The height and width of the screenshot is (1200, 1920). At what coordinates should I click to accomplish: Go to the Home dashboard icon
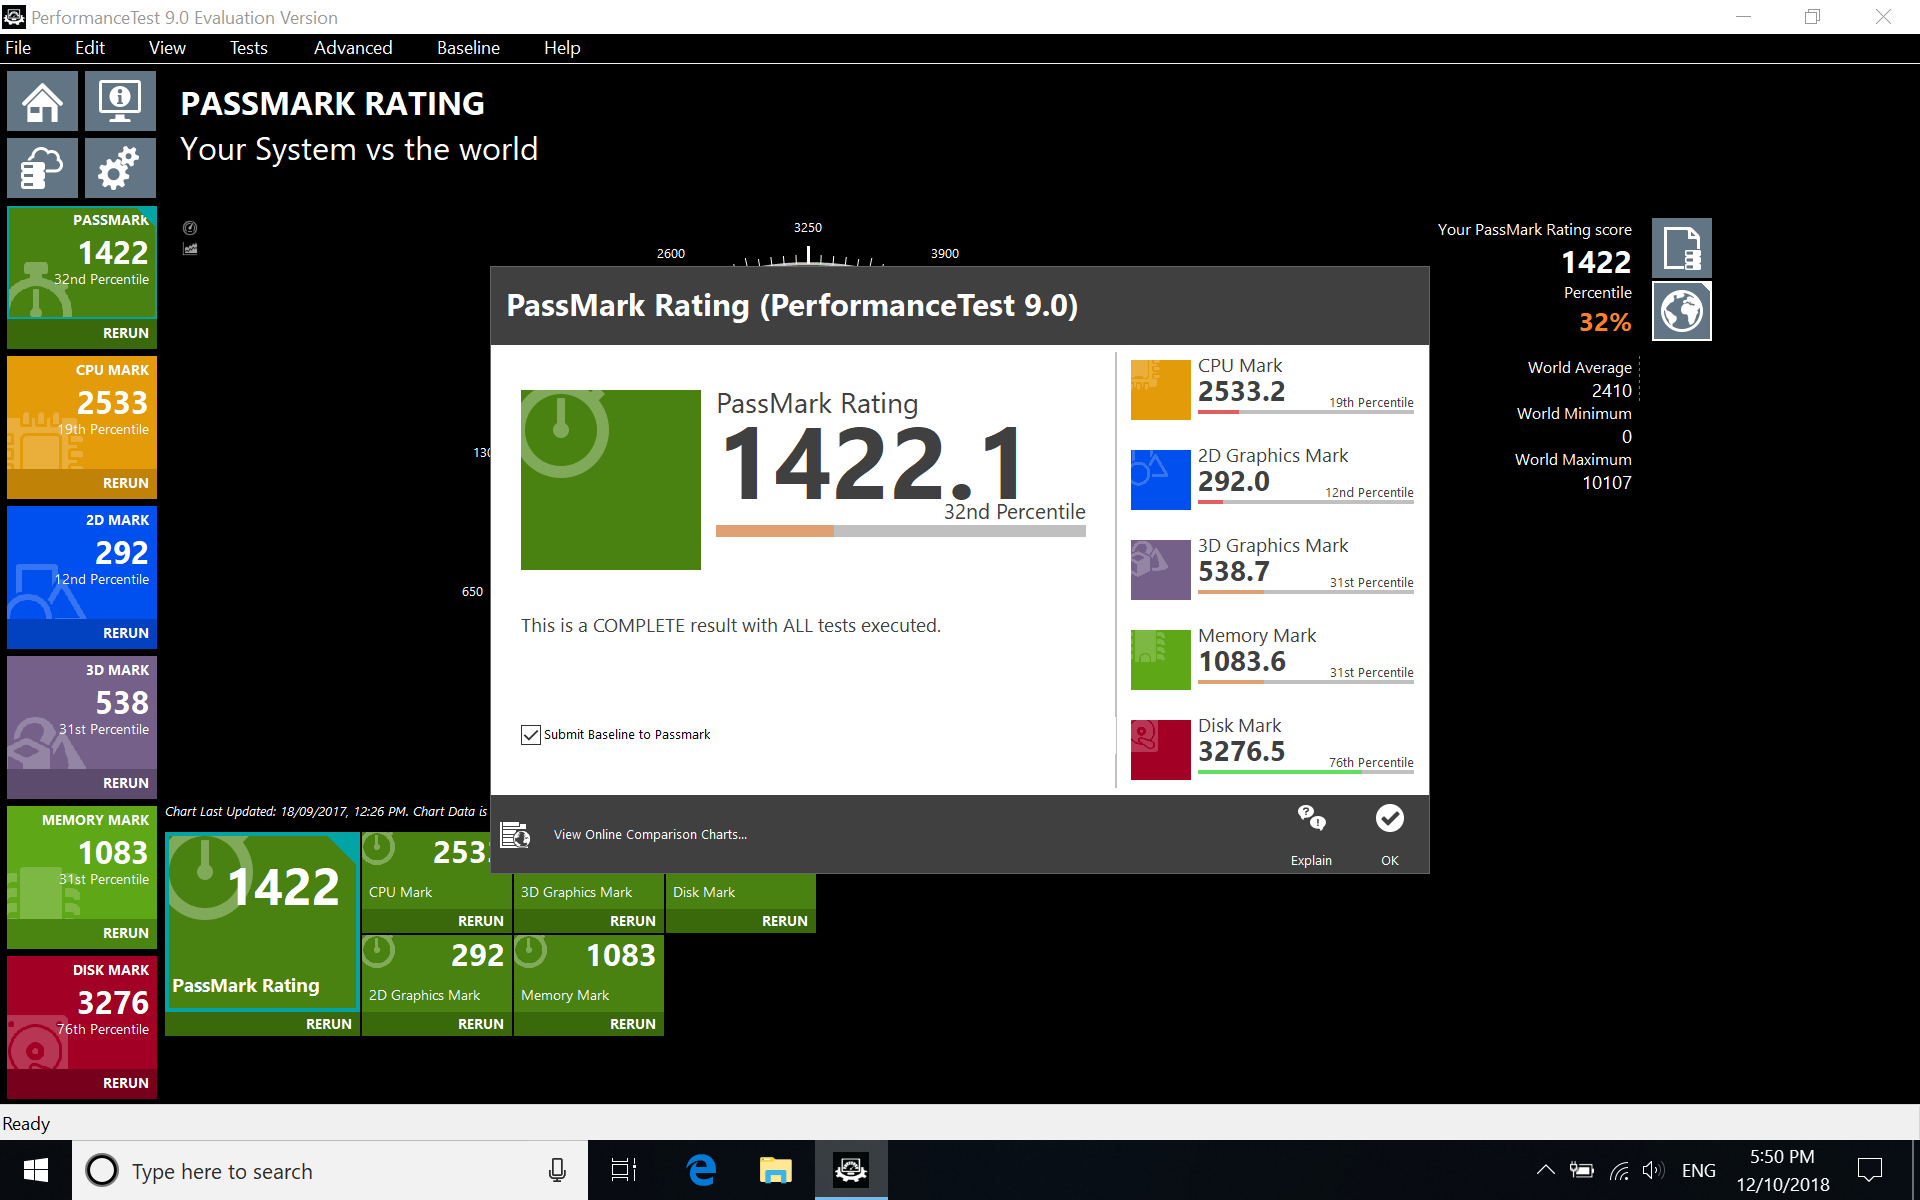42,101
